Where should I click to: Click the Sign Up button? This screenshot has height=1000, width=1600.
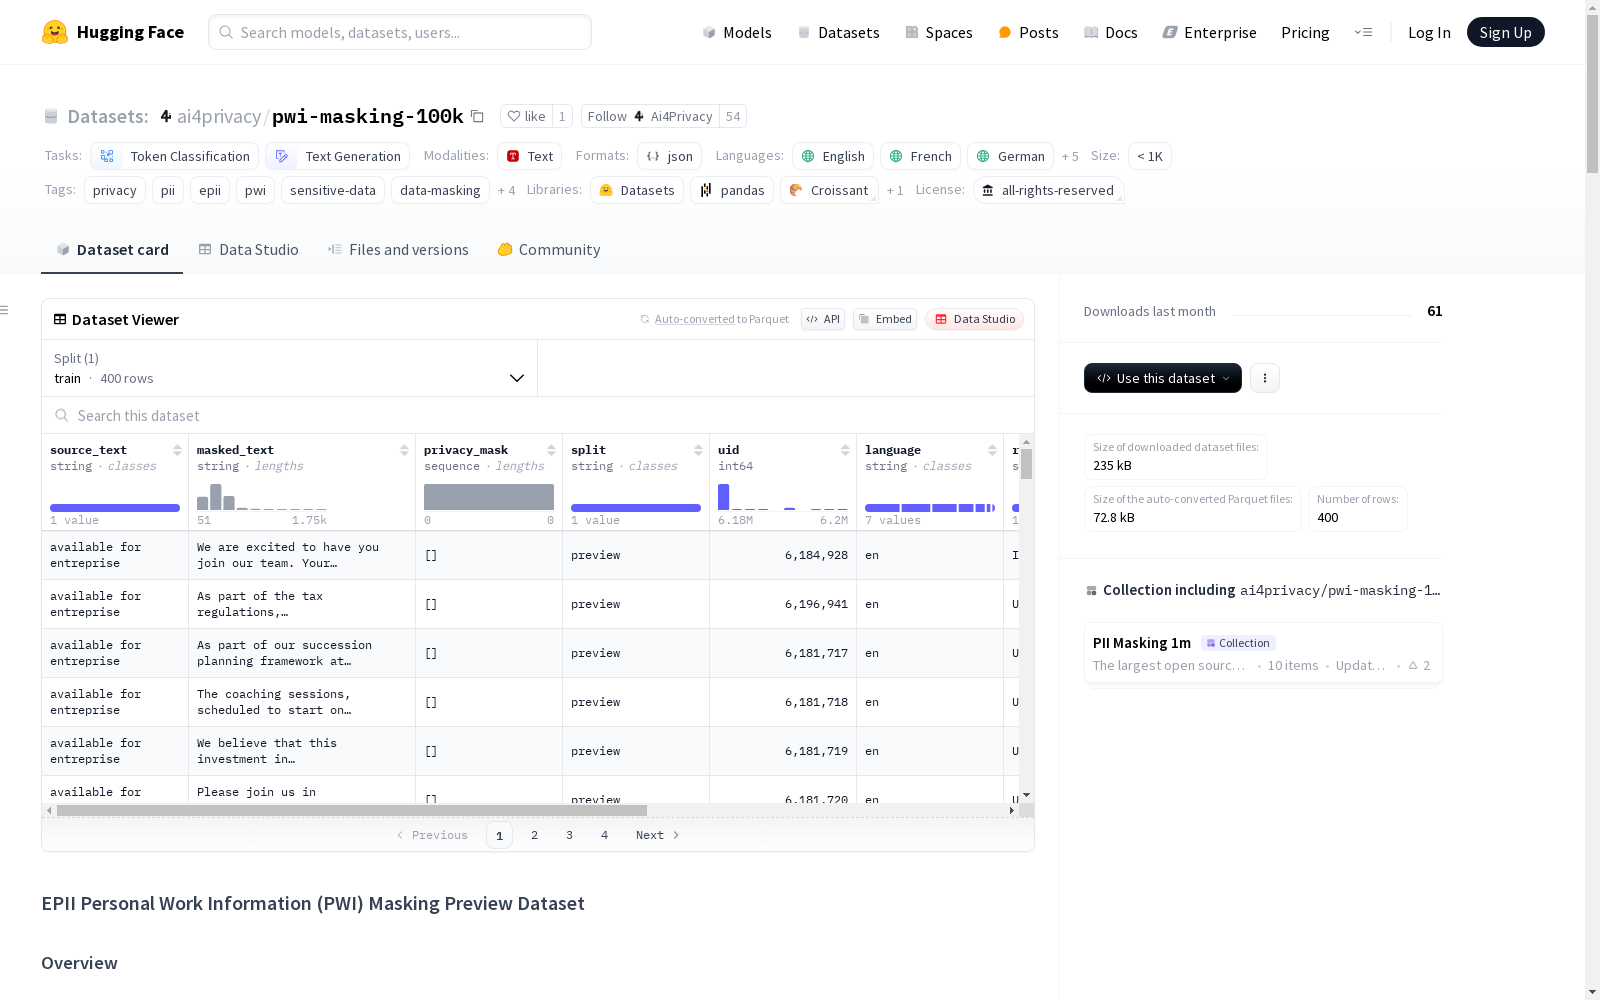click(1506, 32)
